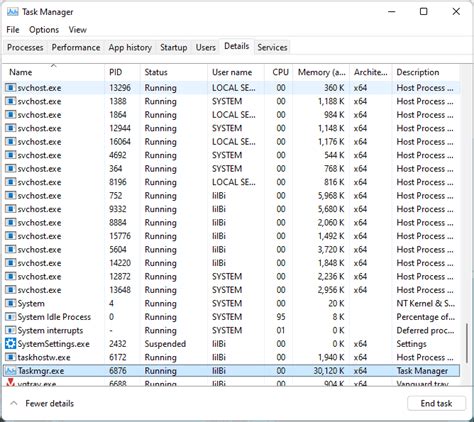Click the icon of svchost.exe PID 14220
The image size is (474, 422).
[11, 263]
